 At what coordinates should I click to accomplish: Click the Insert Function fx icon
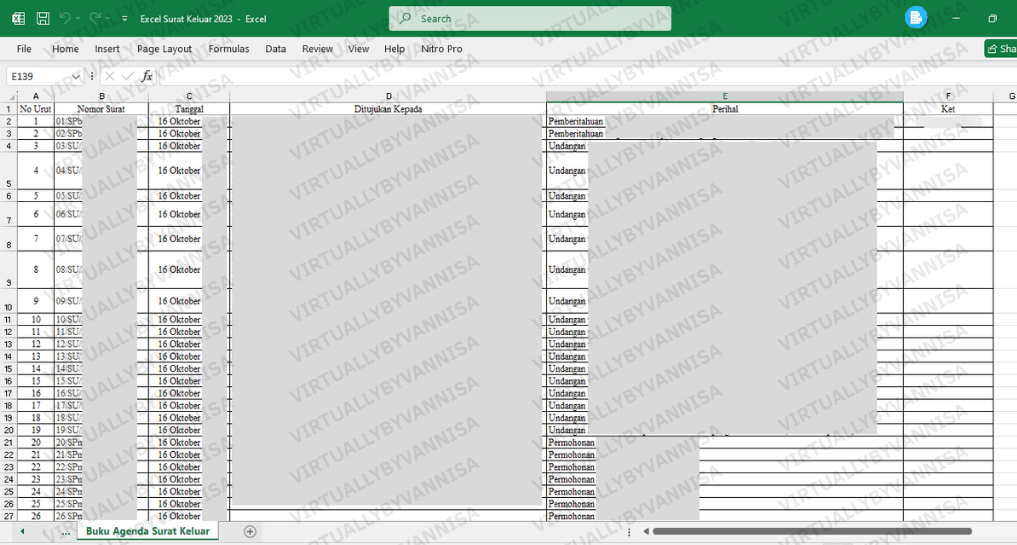147,76
